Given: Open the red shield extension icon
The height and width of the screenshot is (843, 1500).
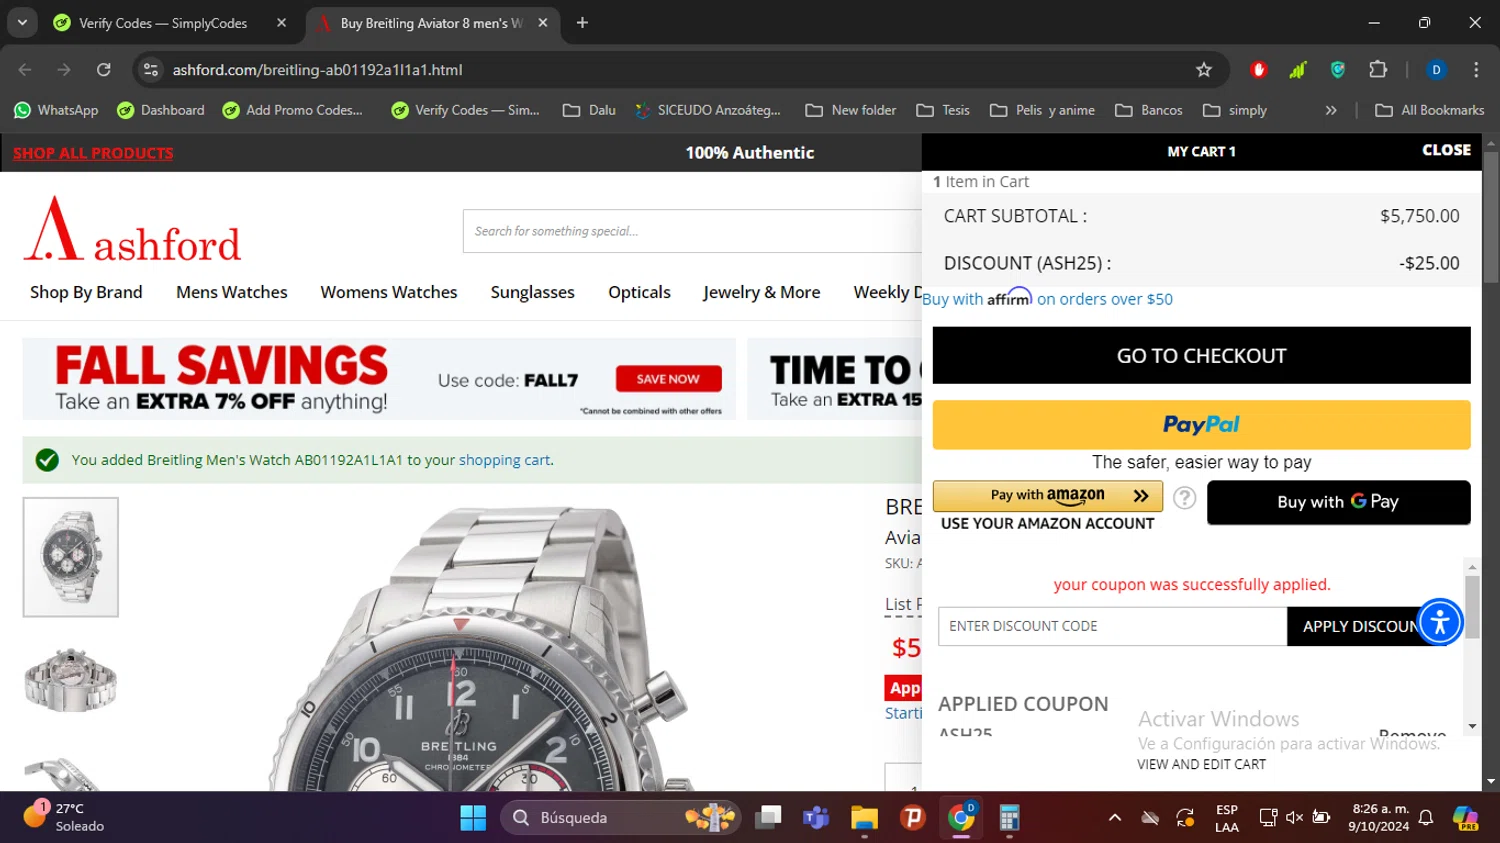Looking at the screenshot, I should pos(1259,70).
